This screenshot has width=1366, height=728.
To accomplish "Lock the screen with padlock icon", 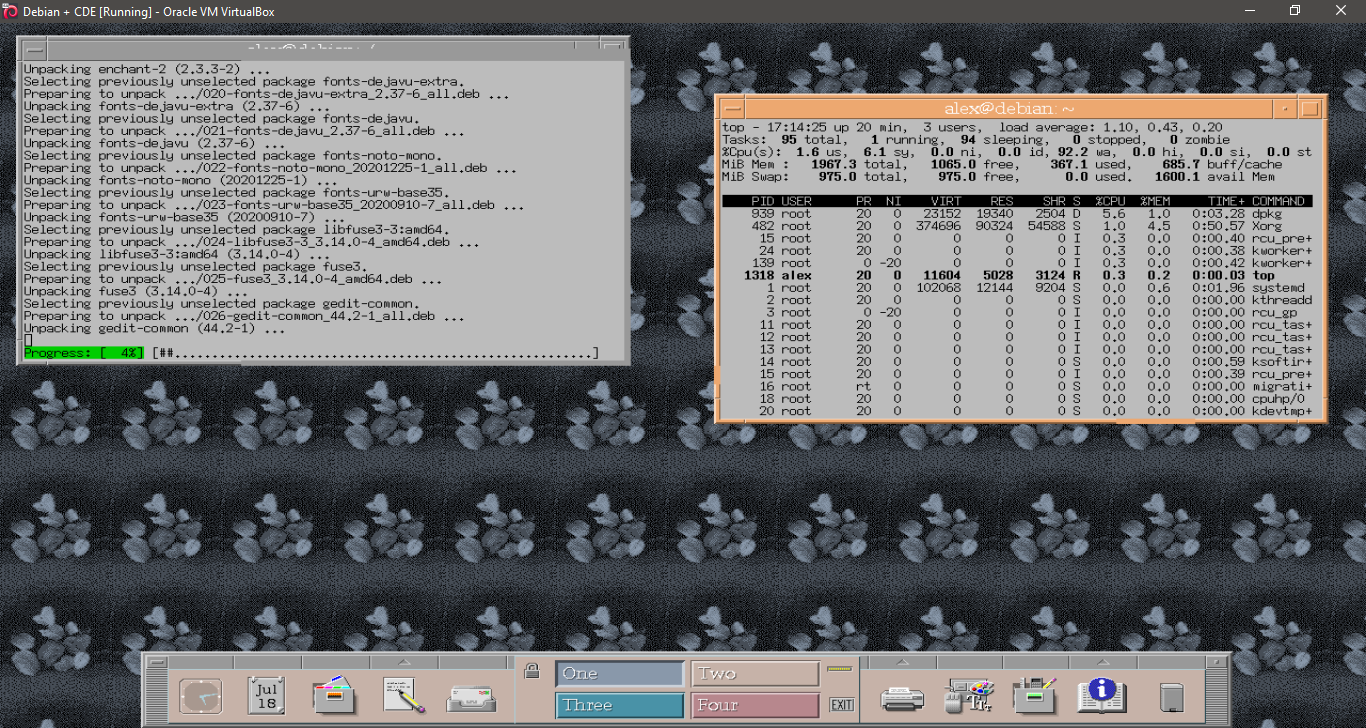I will click(x=533, y=671).
